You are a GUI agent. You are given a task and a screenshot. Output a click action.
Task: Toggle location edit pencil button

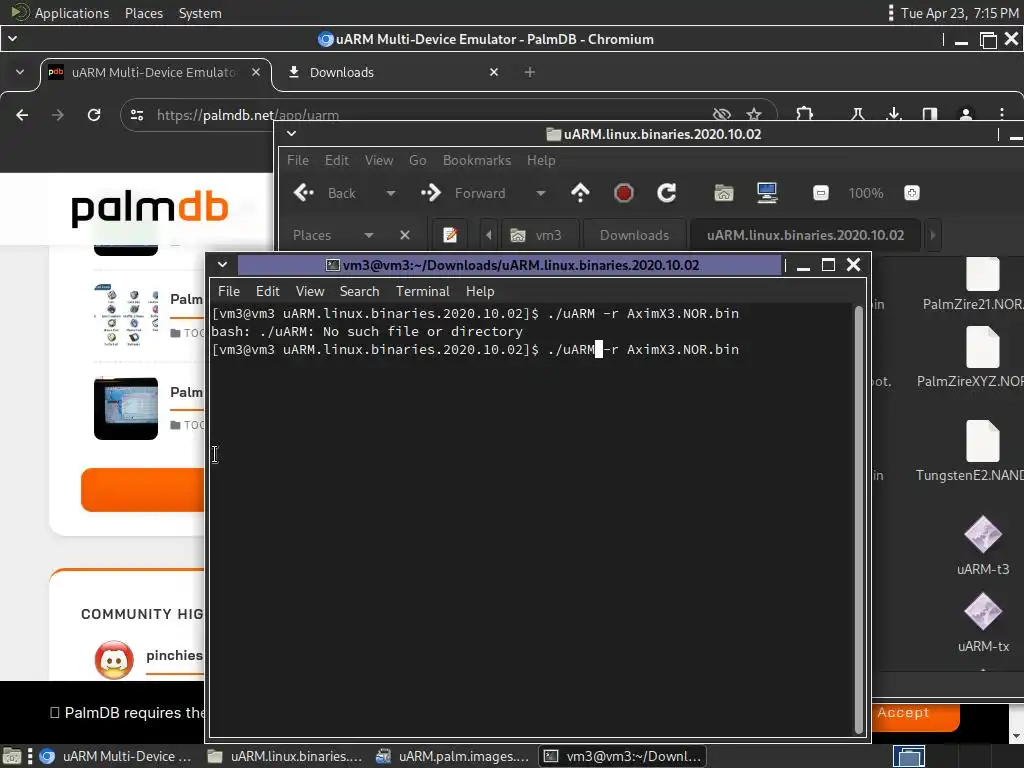point(450,235)
